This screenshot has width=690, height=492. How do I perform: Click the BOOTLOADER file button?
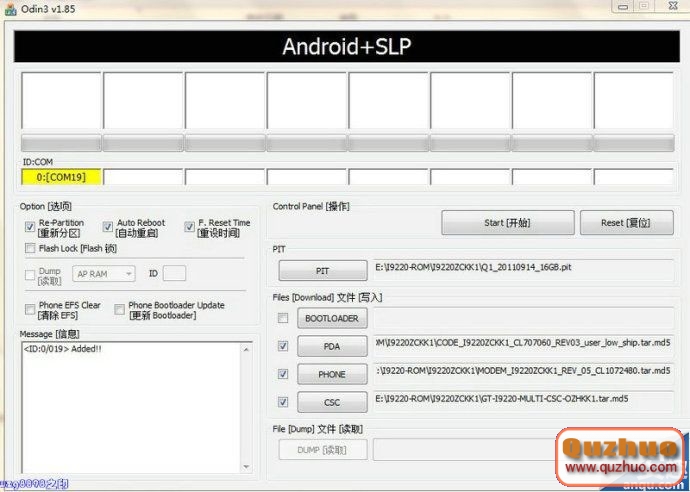[x=332, y=318]
